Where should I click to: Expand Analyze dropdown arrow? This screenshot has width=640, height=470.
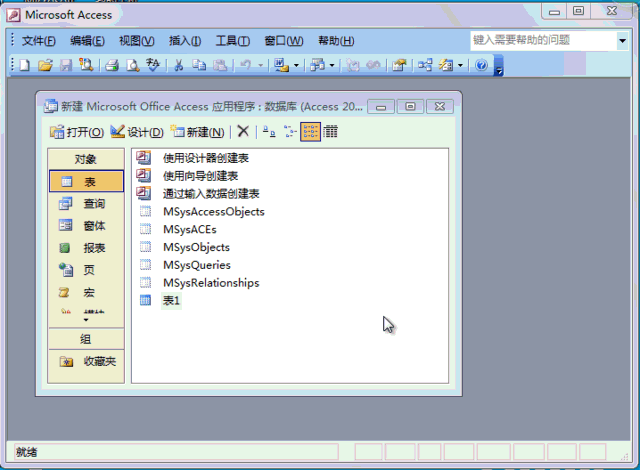(332, 65)
